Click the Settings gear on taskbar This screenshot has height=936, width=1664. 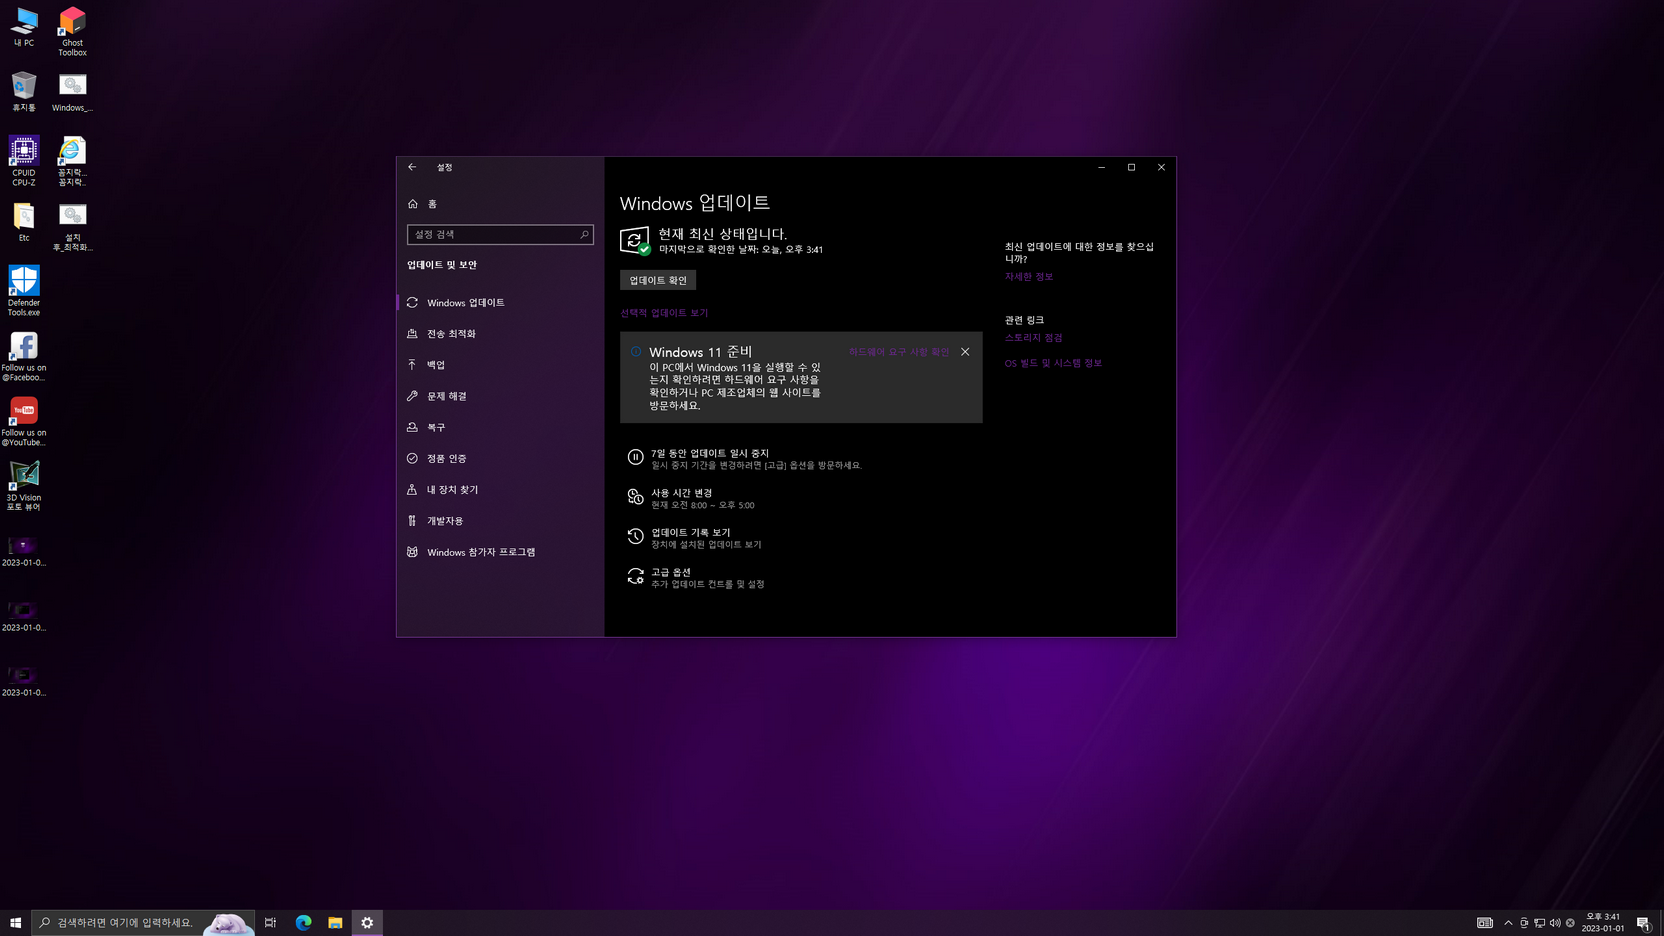367,922
